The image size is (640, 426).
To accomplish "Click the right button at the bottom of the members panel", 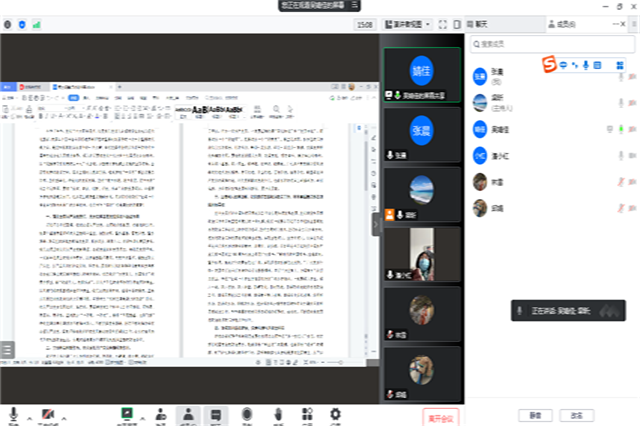I will tap(575, 415).
